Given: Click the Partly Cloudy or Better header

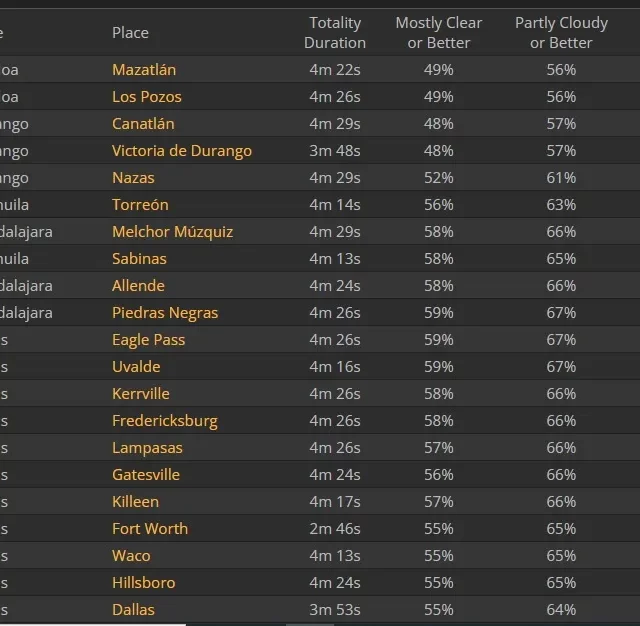Looking at the screenshot, I should [561, 33].
